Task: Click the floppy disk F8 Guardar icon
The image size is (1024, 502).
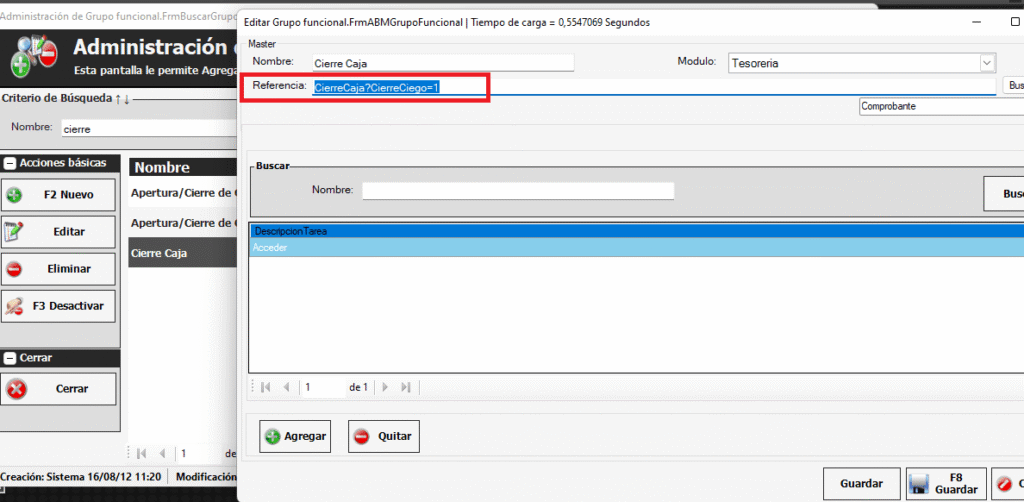Action: click(x=919, y=484)
